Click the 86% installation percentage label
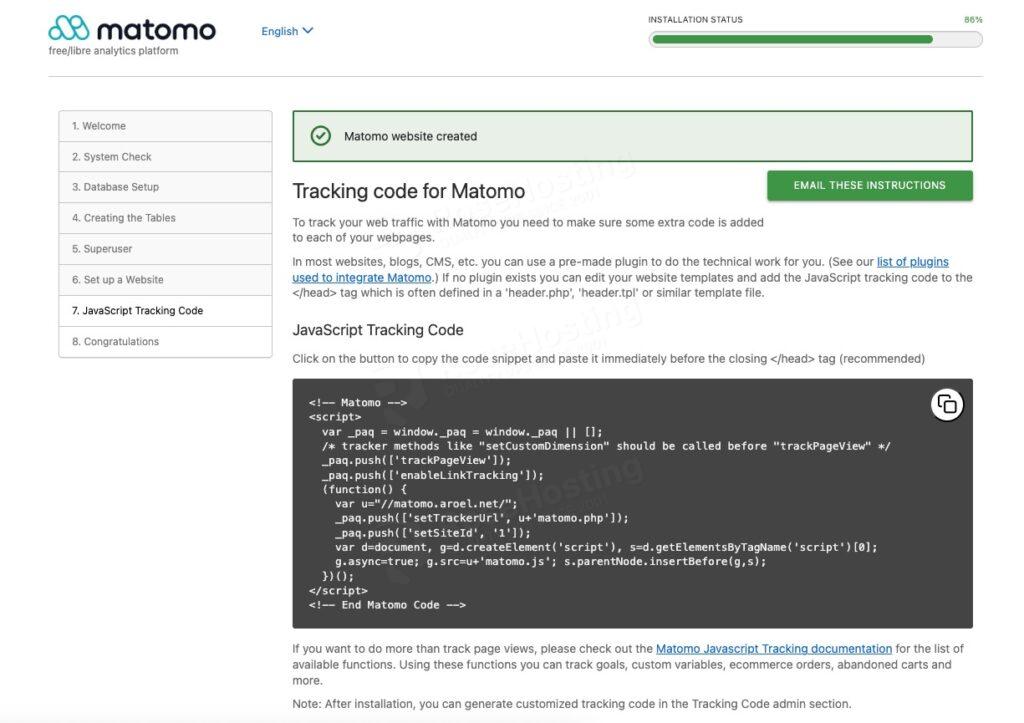The image size is (1024, 723). click(x=972, y=20)
